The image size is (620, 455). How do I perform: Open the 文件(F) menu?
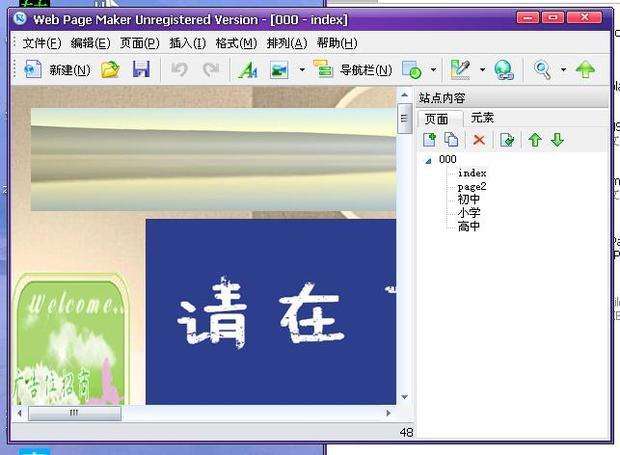(42, 43)
